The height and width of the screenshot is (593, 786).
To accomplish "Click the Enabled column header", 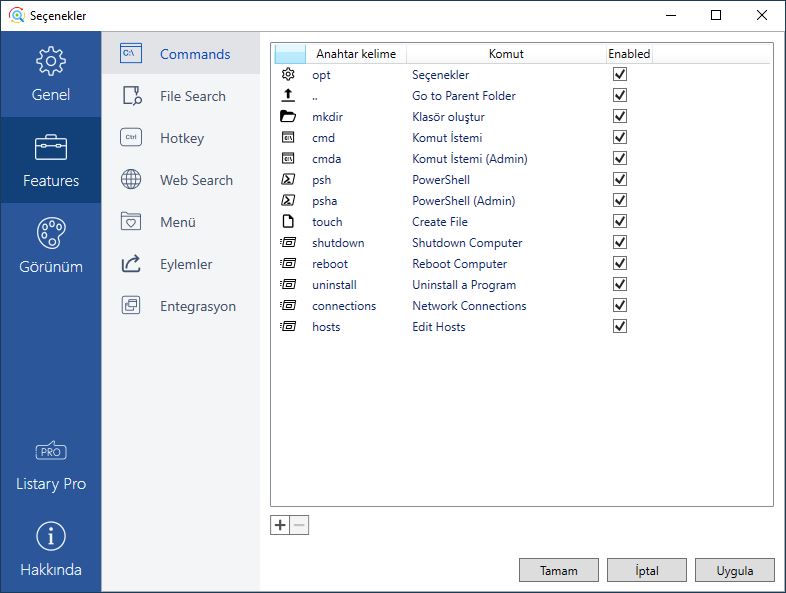I will coord(629,54).
